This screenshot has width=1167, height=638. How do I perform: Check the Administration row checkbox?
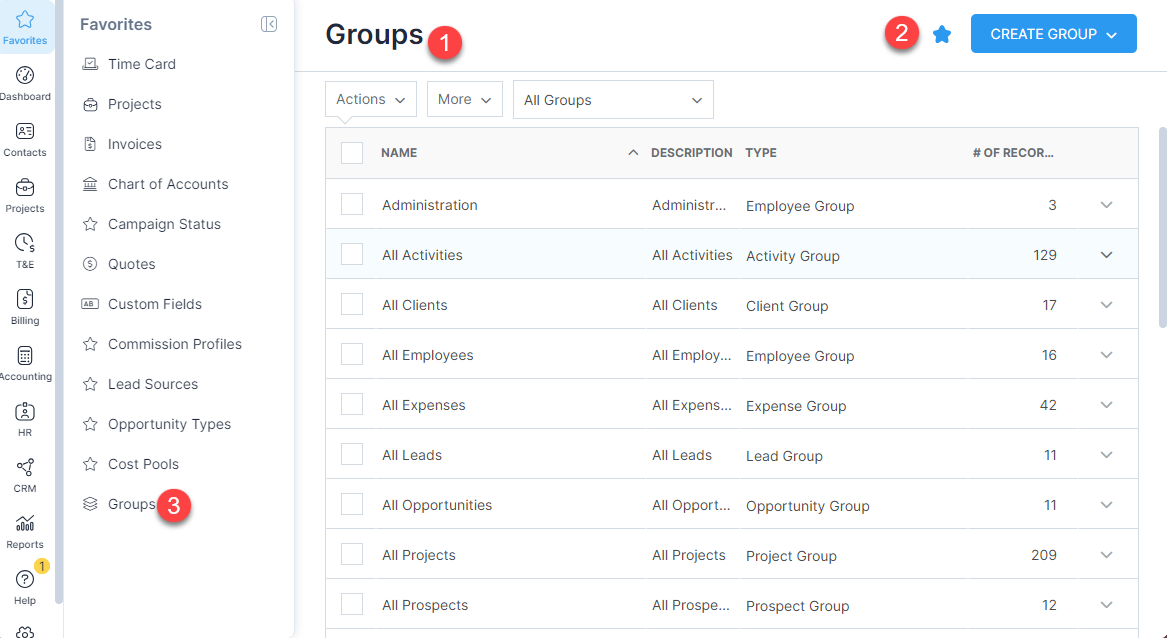tap(352, 204)
